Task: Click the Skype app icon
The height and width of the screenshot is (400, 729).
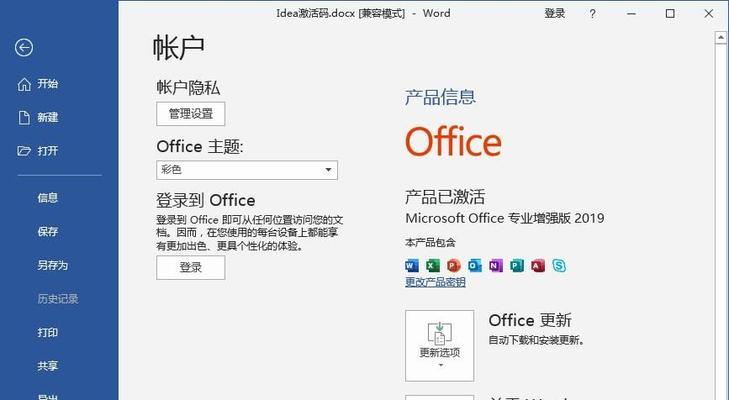Action: click(x=559, y=266)
